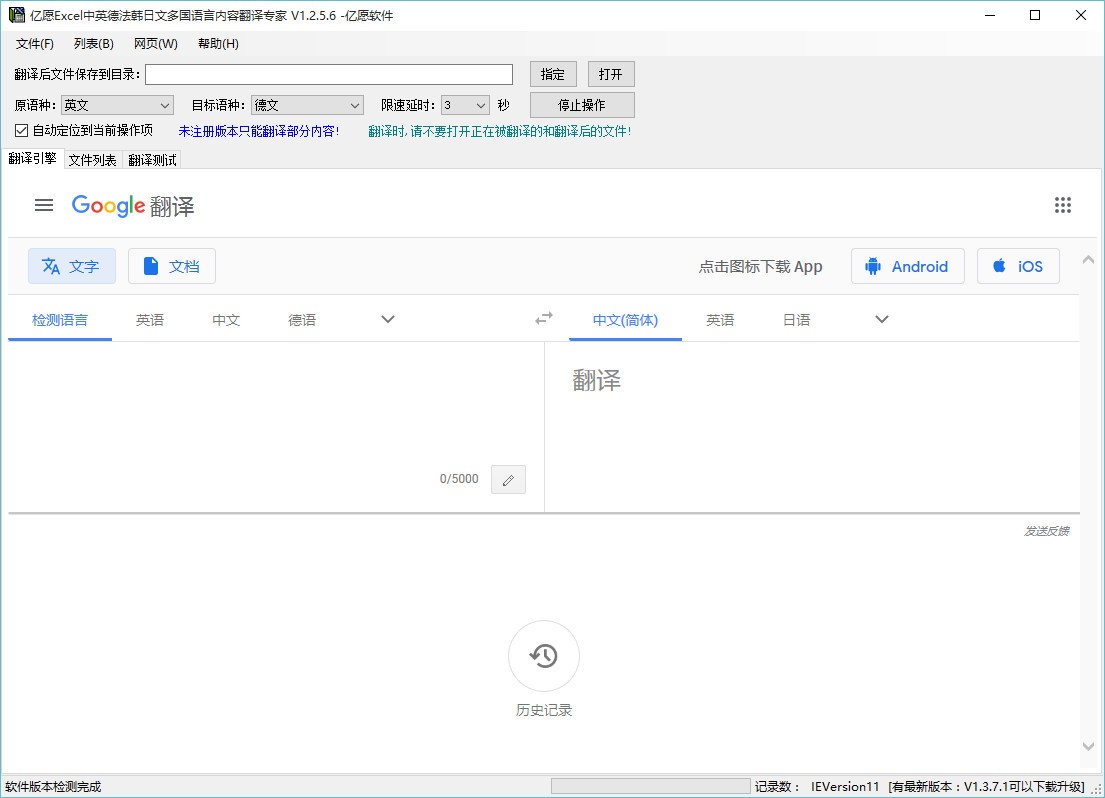Click the 记录数 status label
This screenshot has width=1105, height=798.
tap(777, 787)
